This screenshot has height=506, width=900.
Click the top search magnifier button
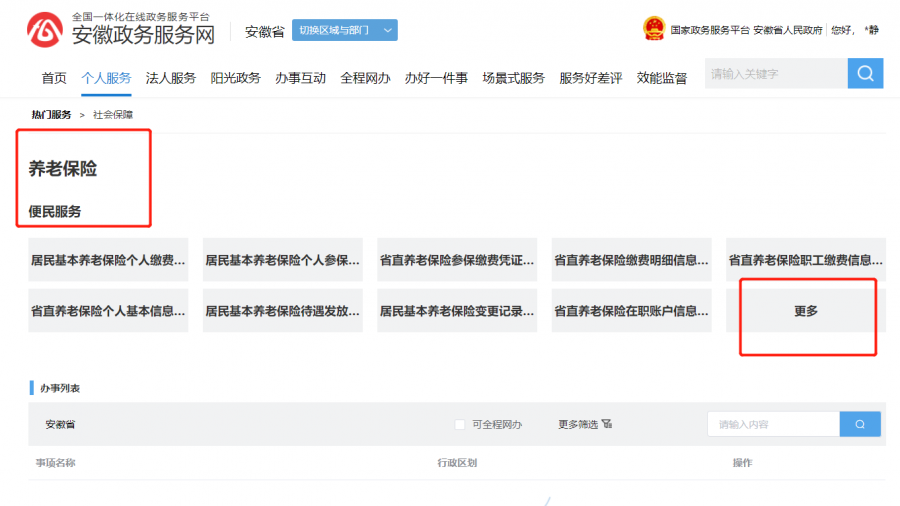(x=865, y=73)
